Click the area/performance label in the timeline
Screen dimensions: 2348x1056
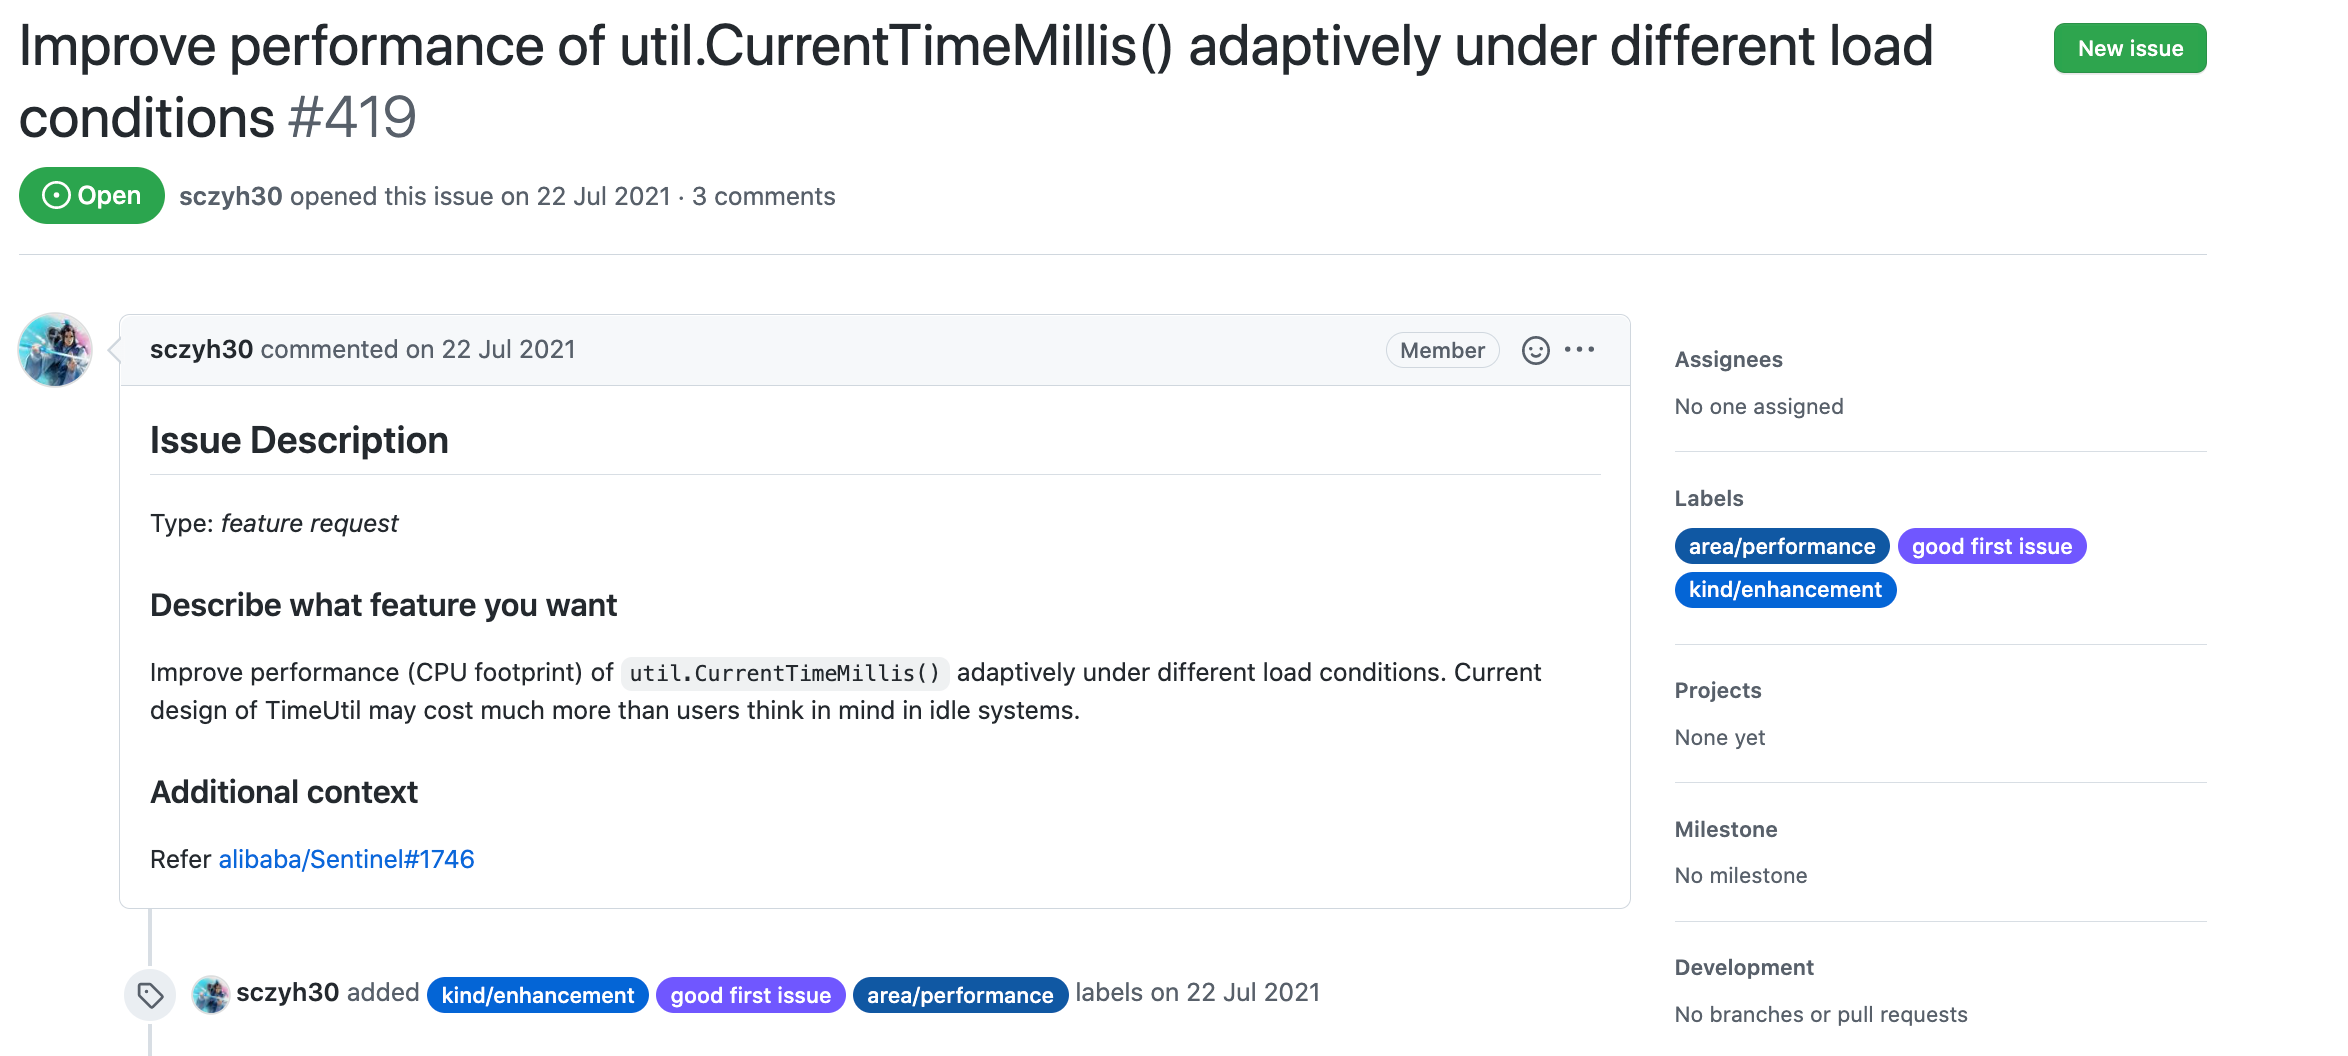(x=959, y=995)
